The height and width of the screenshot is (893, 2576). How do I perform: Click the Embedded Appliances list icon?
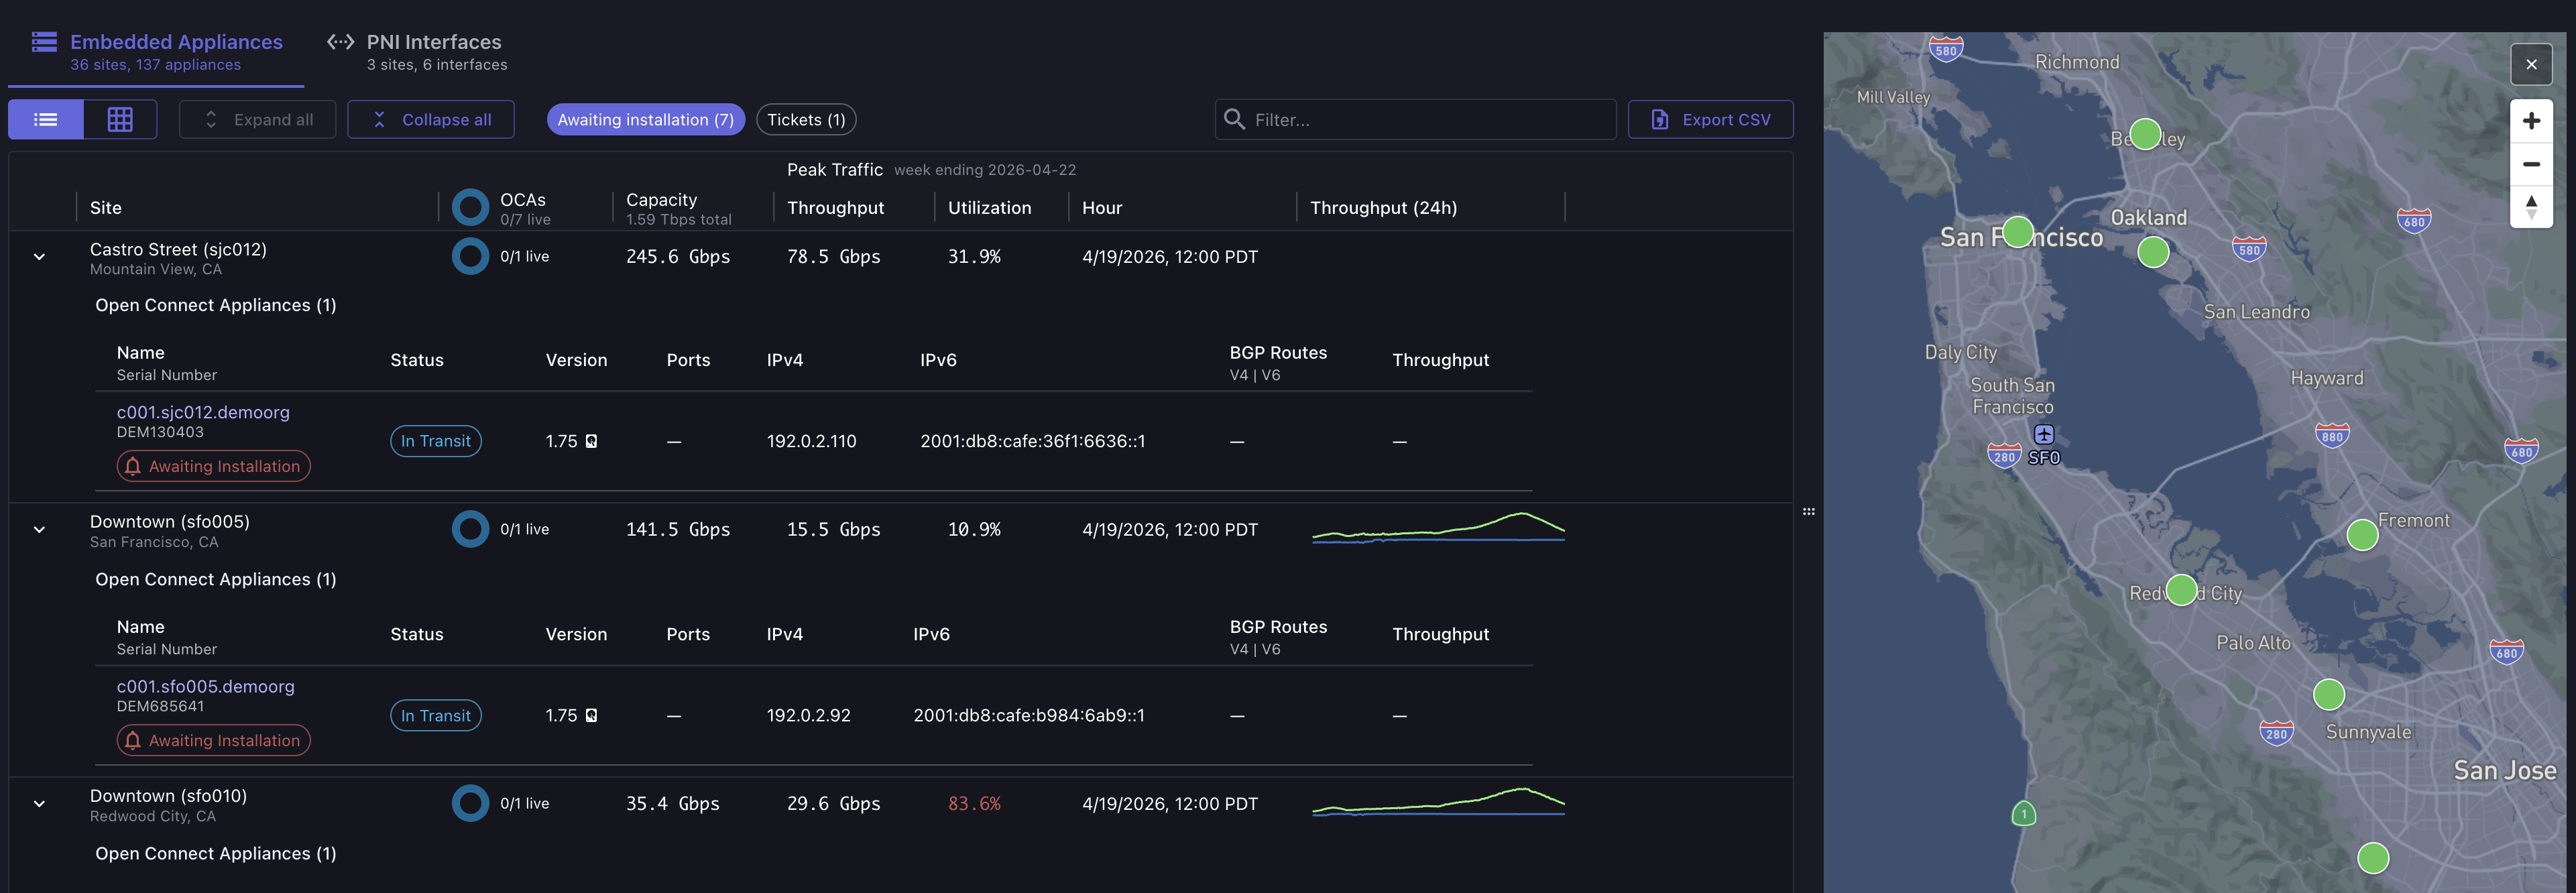pos(44,42)
